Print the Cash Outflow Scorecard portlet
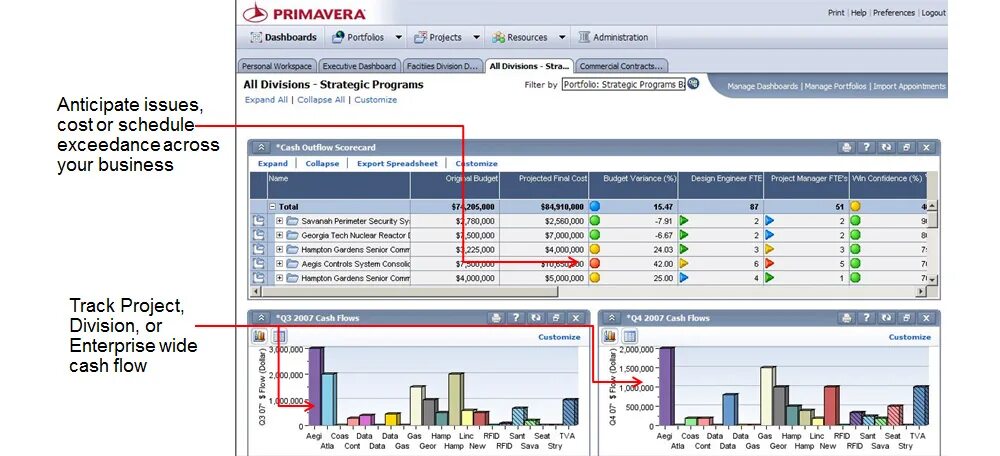Screen dimensions: 1000x456 846,147
